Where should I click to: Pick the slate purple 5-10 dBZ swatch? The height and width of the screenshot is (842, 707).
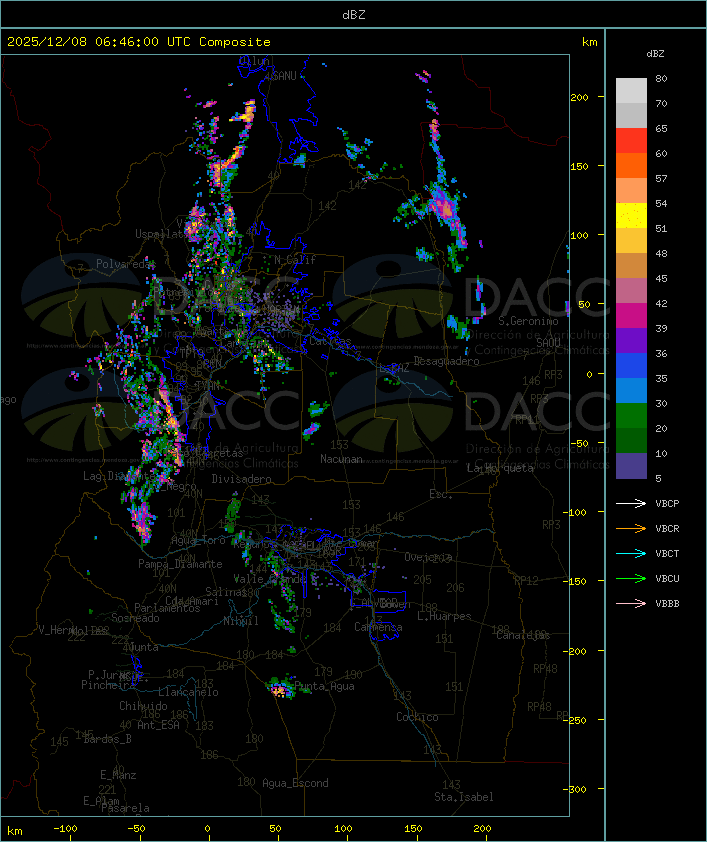631,466
